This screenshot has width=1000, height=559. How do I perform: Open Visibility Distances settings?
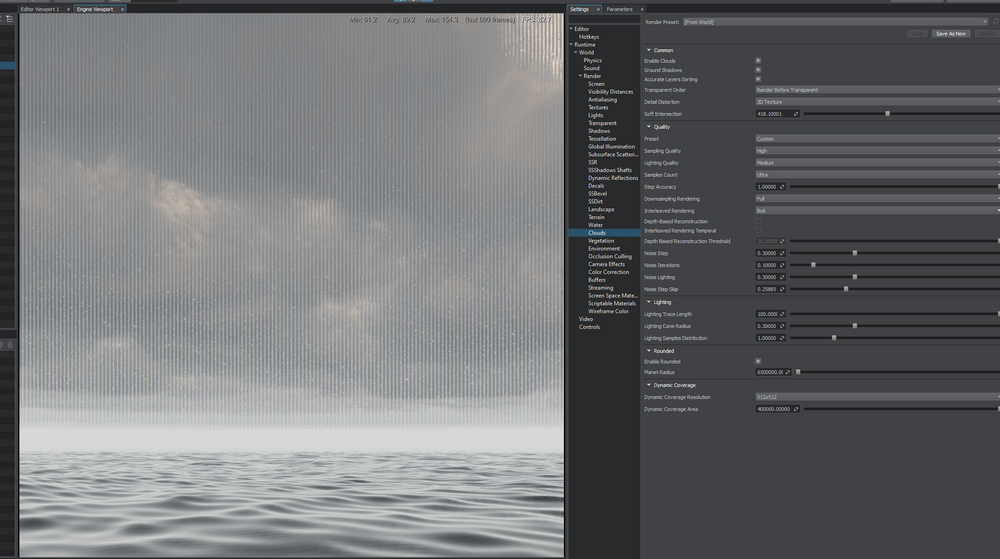tap(610, 92)
